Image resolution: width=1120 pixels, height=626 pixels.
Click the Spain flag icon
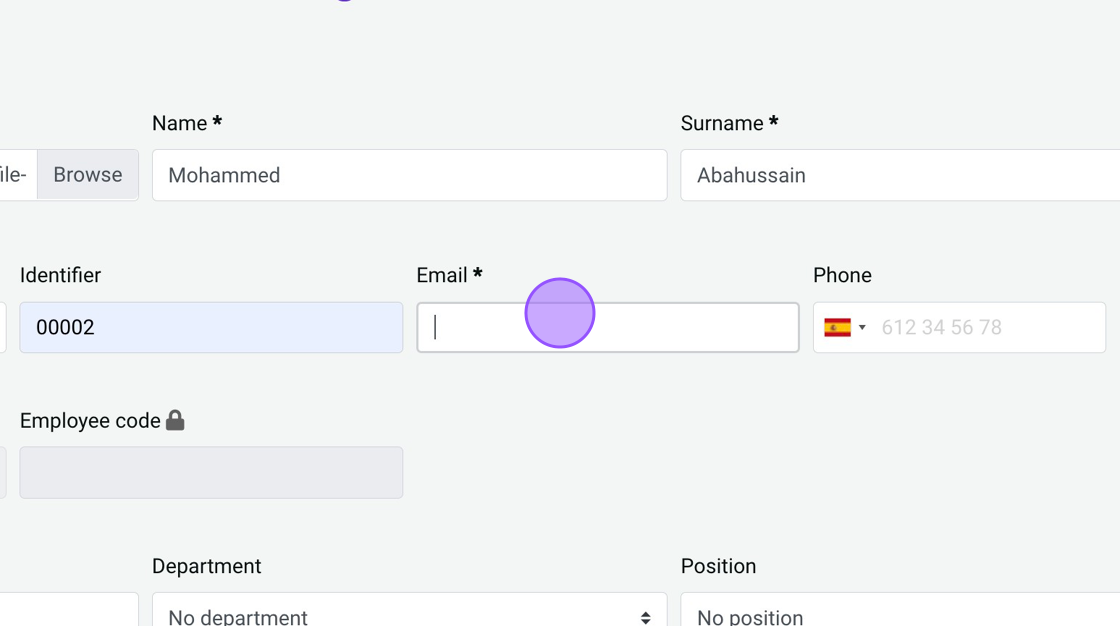tap(837, 327)
